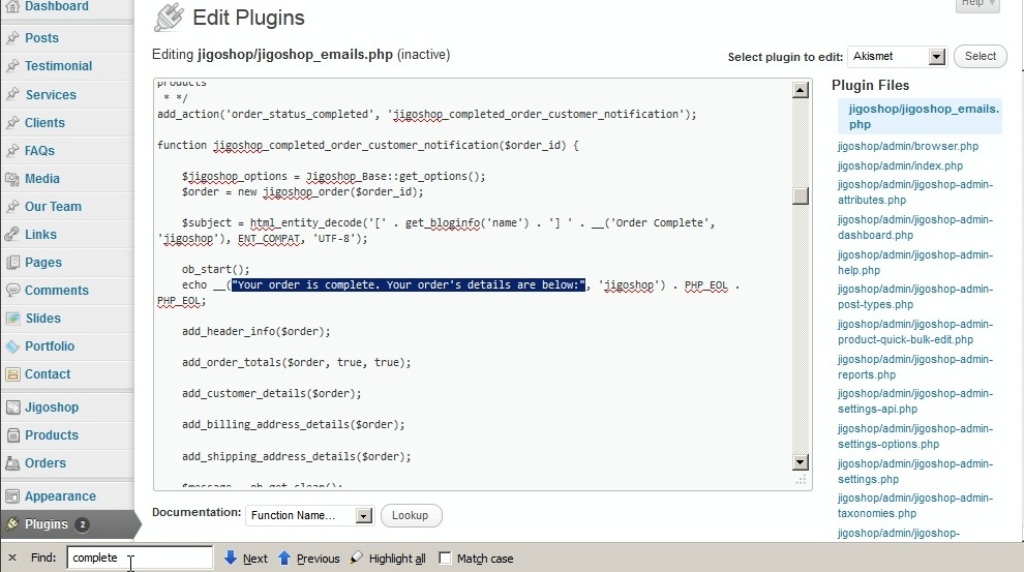Open the Jigoshop menu item
Screen dimensions: 1024x572
(x=51, y=408)
